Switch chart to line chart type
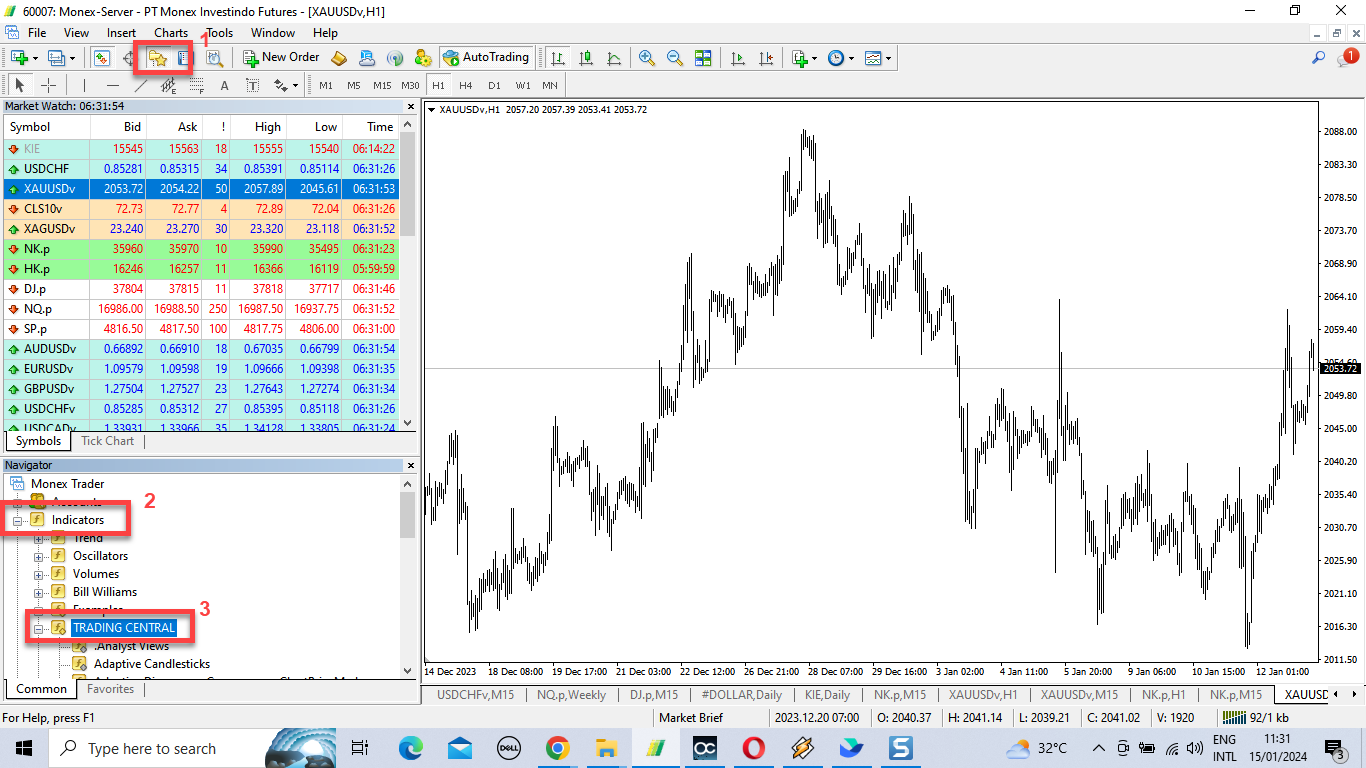 [x=613, y=58]
